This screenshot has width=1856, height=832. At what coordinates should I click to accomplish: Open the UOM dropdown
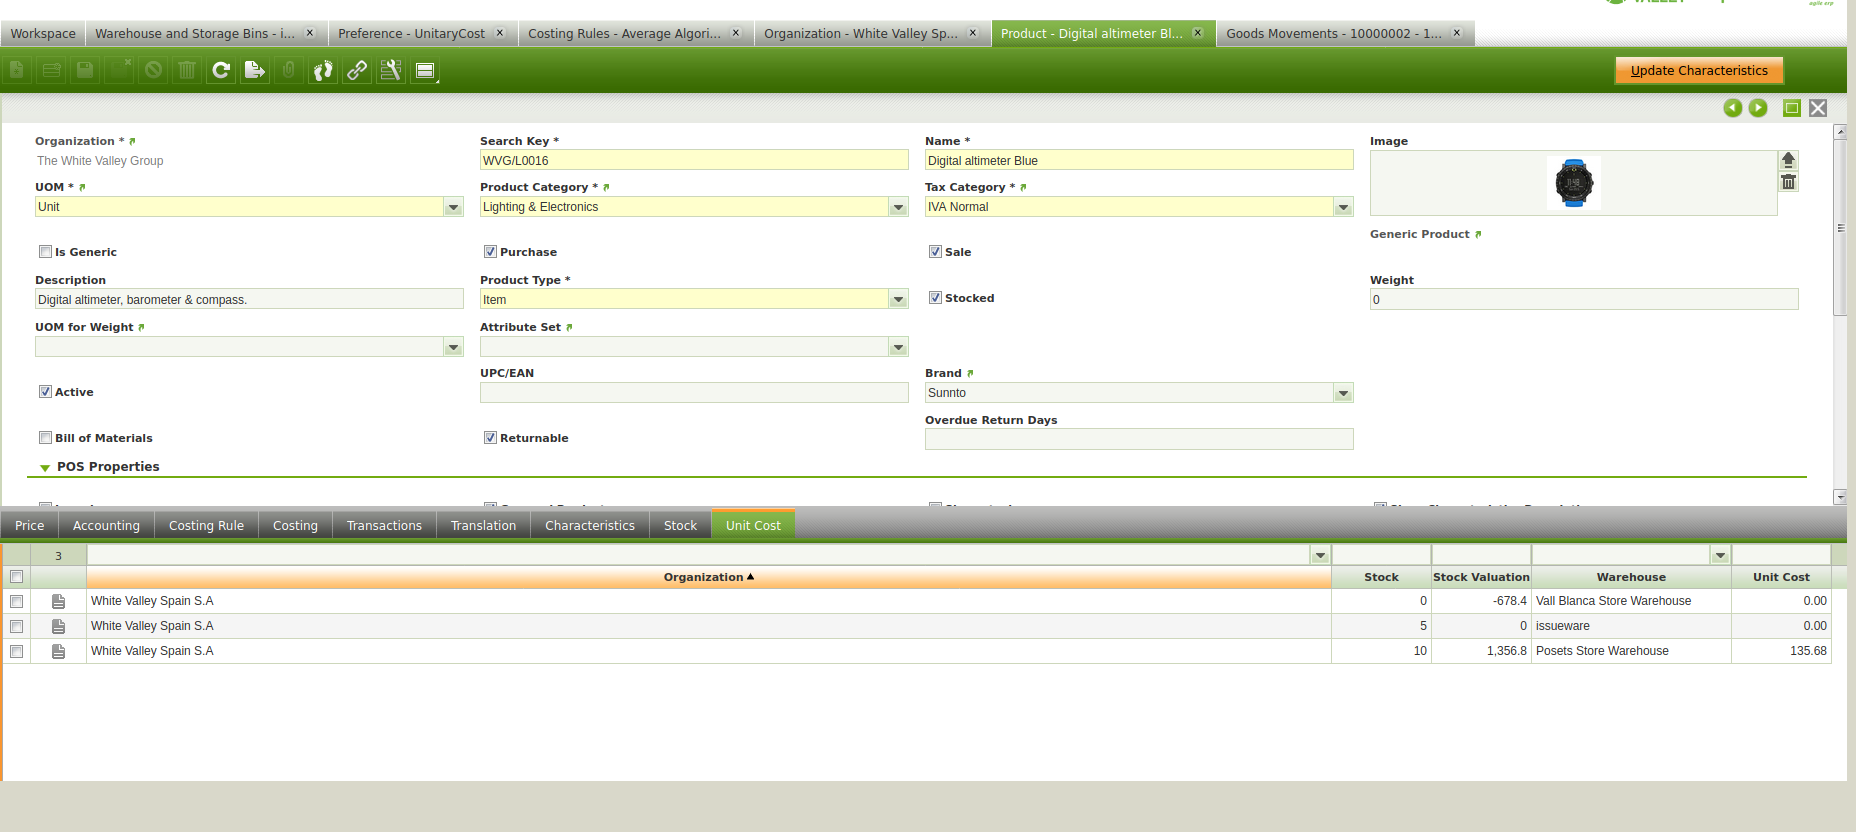coord(453,207)
